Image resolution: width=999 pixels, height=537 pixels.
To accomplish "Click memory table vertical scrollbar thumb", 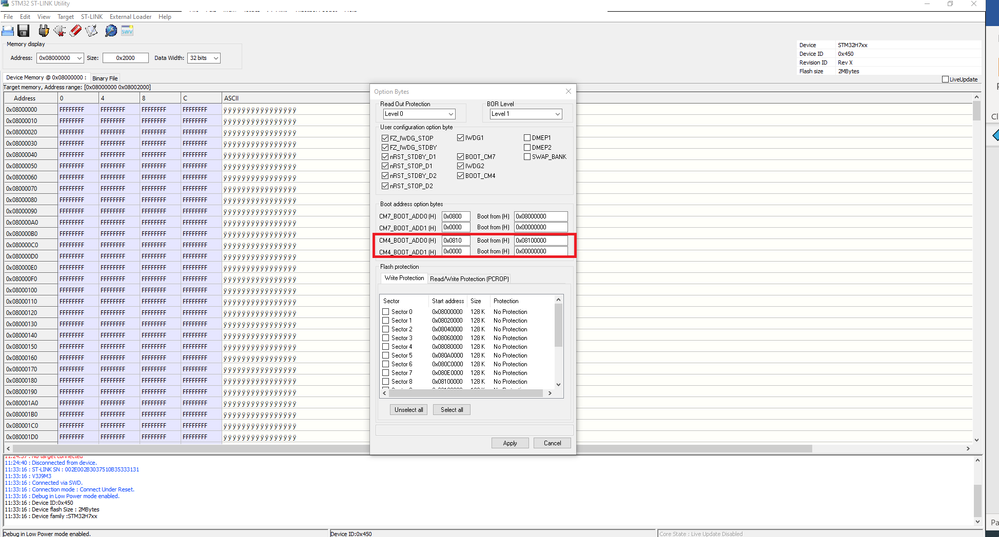I will point(977,111).
